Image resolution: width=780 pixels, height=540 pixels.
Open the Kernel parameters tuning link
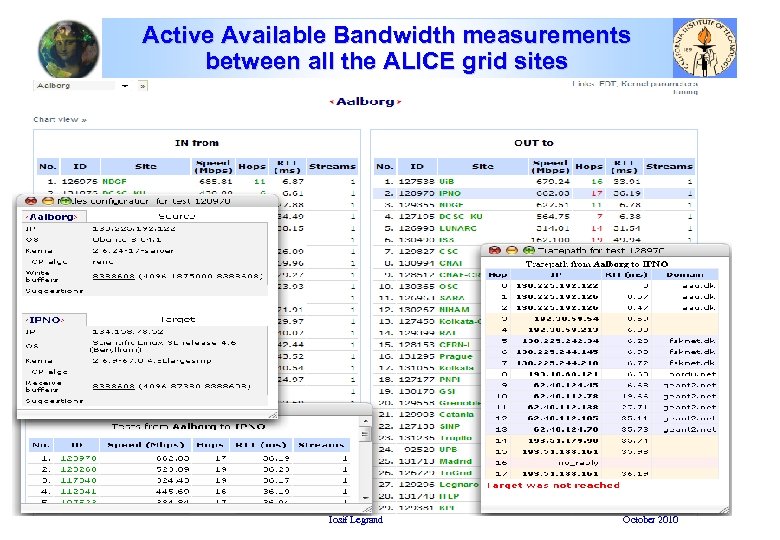659,88
